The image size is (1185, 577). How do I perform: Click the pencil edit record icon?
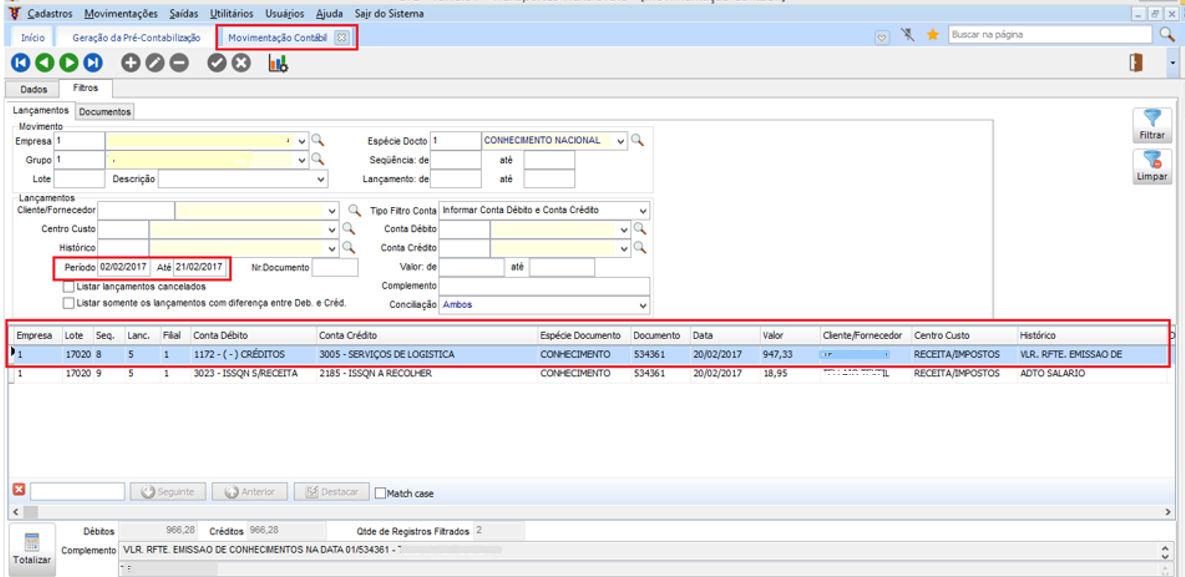pos(154,63)
